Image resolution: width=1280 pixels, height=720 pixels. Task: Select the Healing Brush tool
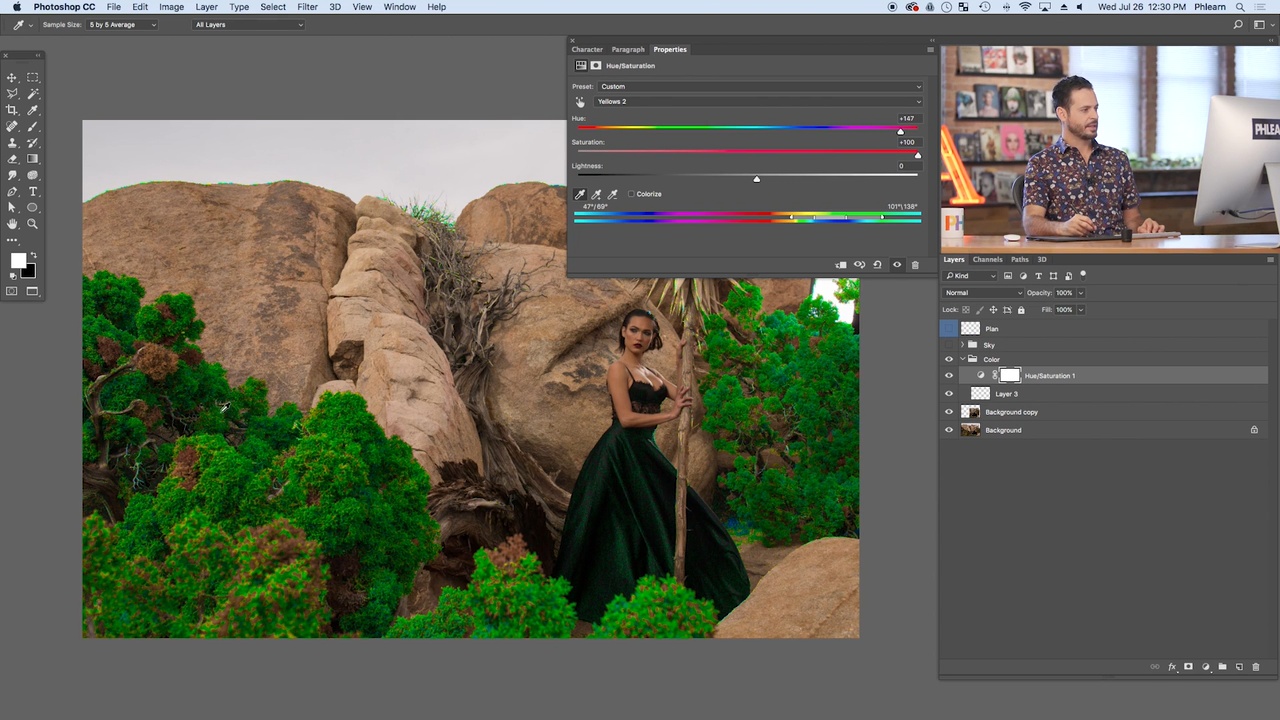(12, 126)
